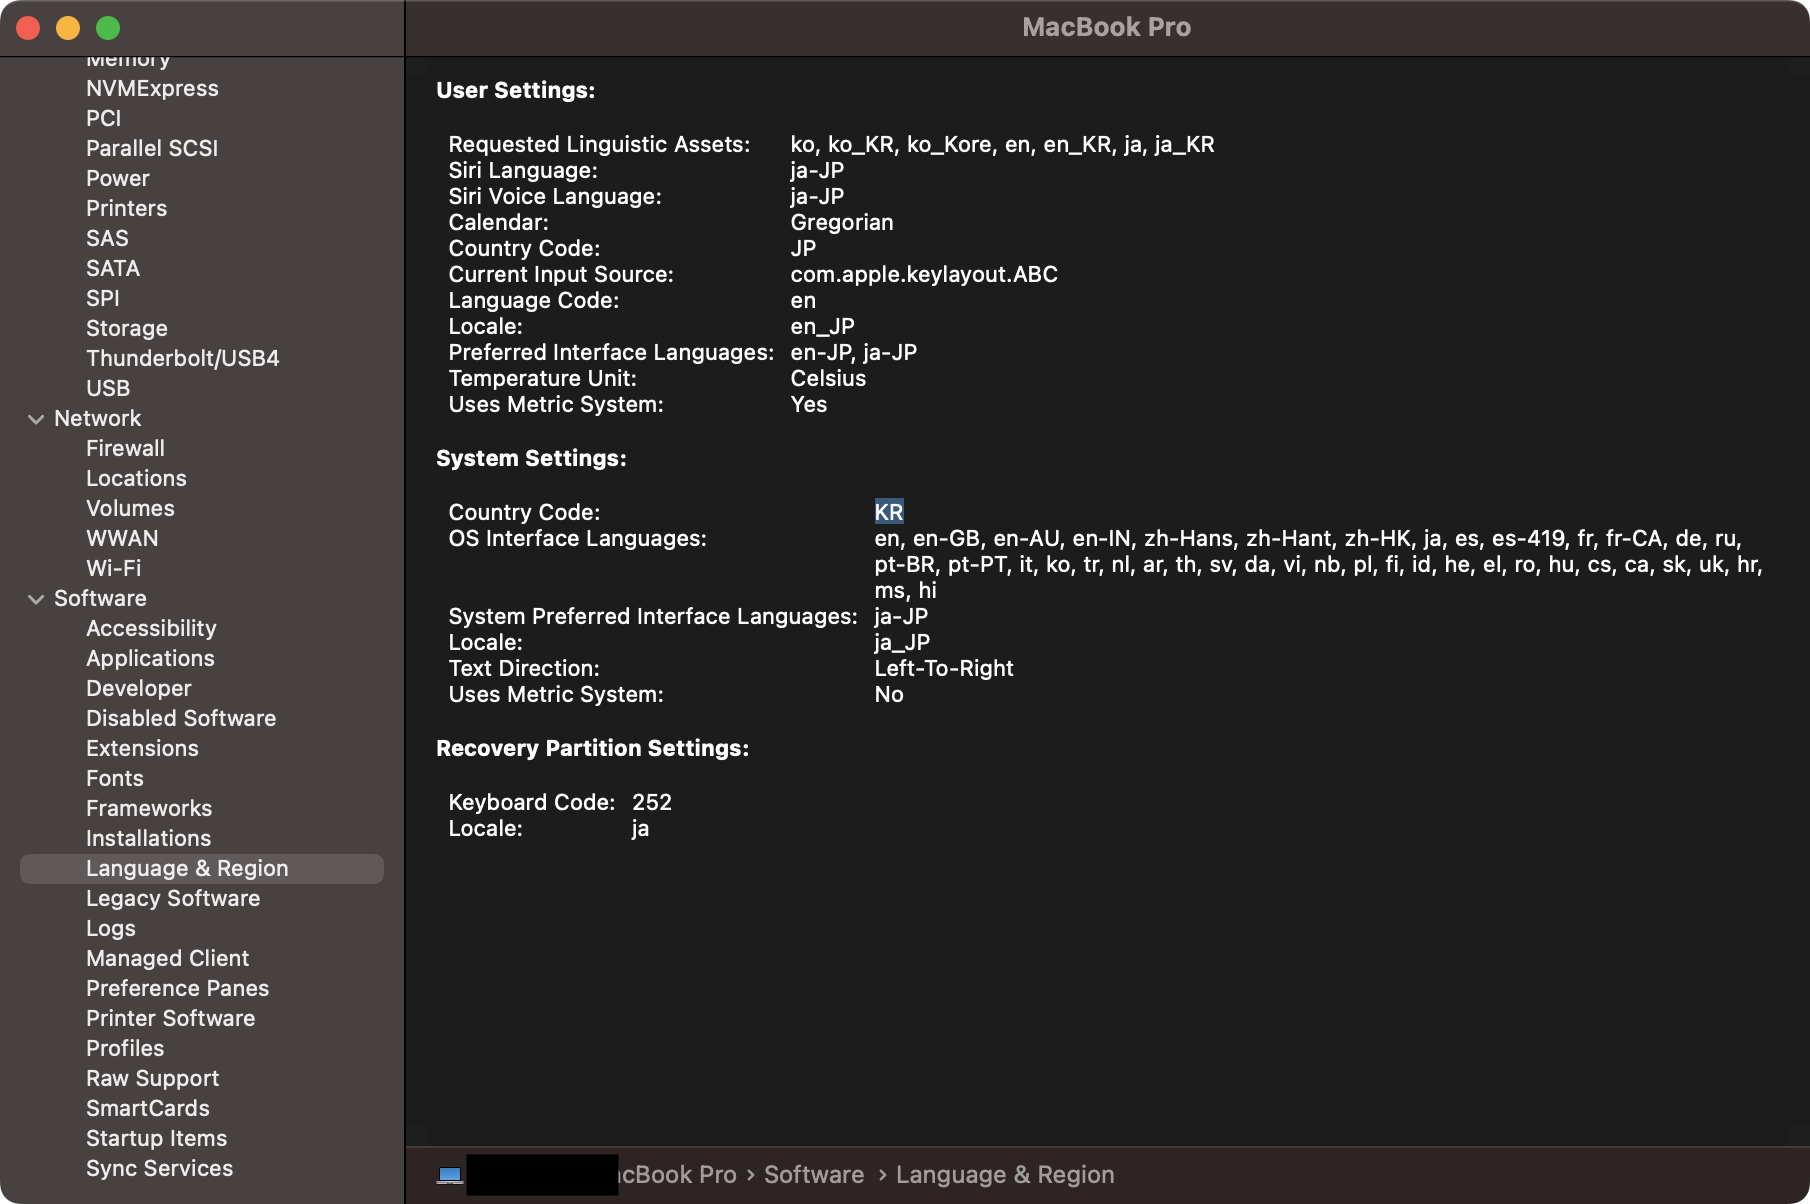1810x1204 pixels.
Task: Open Printer Software entry
Action: coord(171,1018)
